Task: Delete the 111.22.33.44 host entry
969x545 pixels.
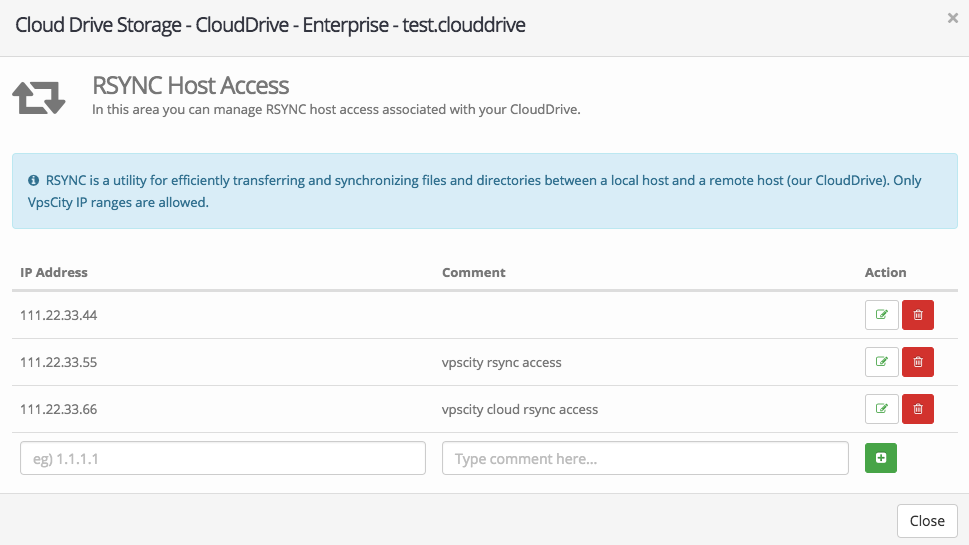Action: point(917,315)
